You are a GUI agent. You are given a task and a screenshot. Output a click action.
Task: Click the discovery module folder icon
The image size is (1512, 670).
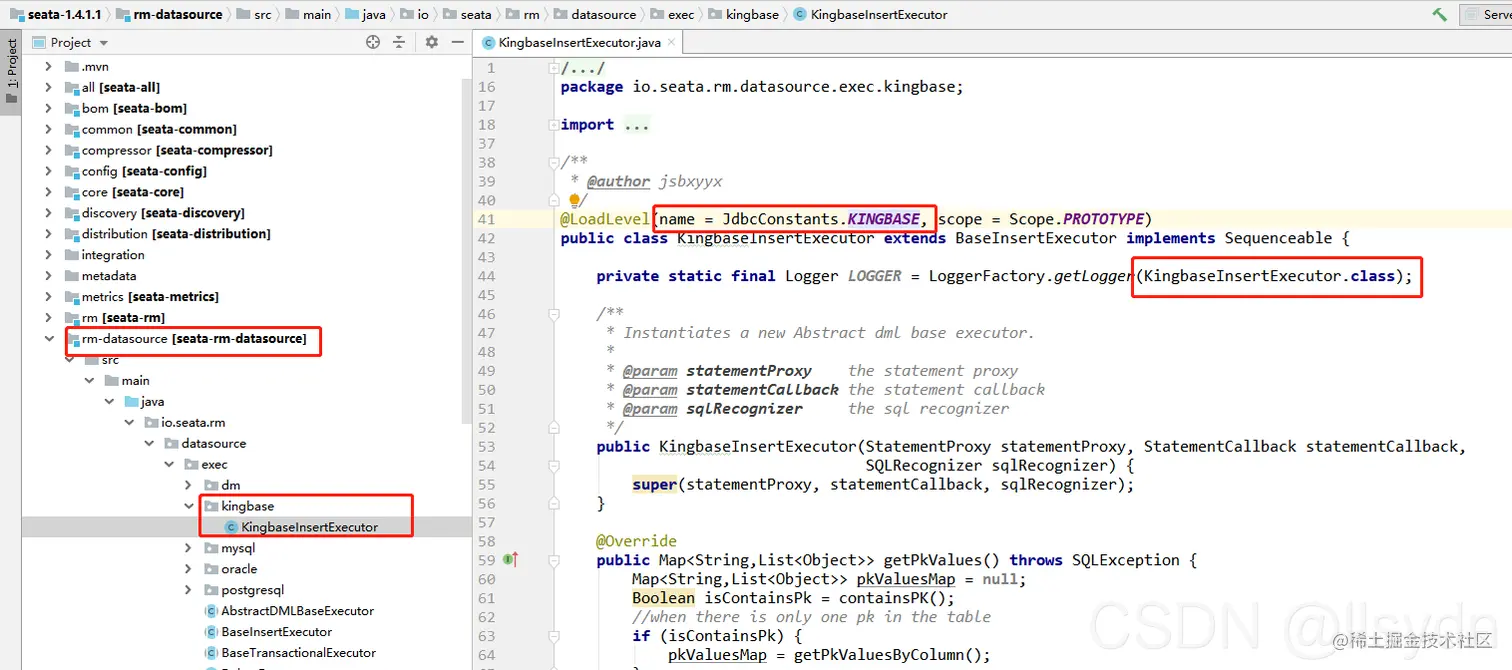tap(72, 213)
